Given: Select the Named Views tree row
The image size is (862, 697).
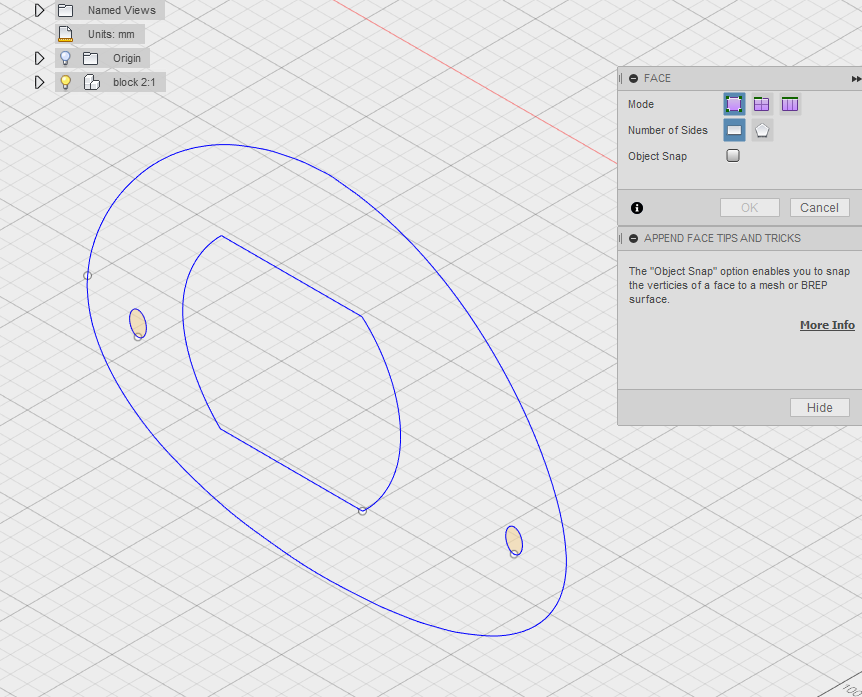Looking at the screenshot, I should click(x=109, y=10).
